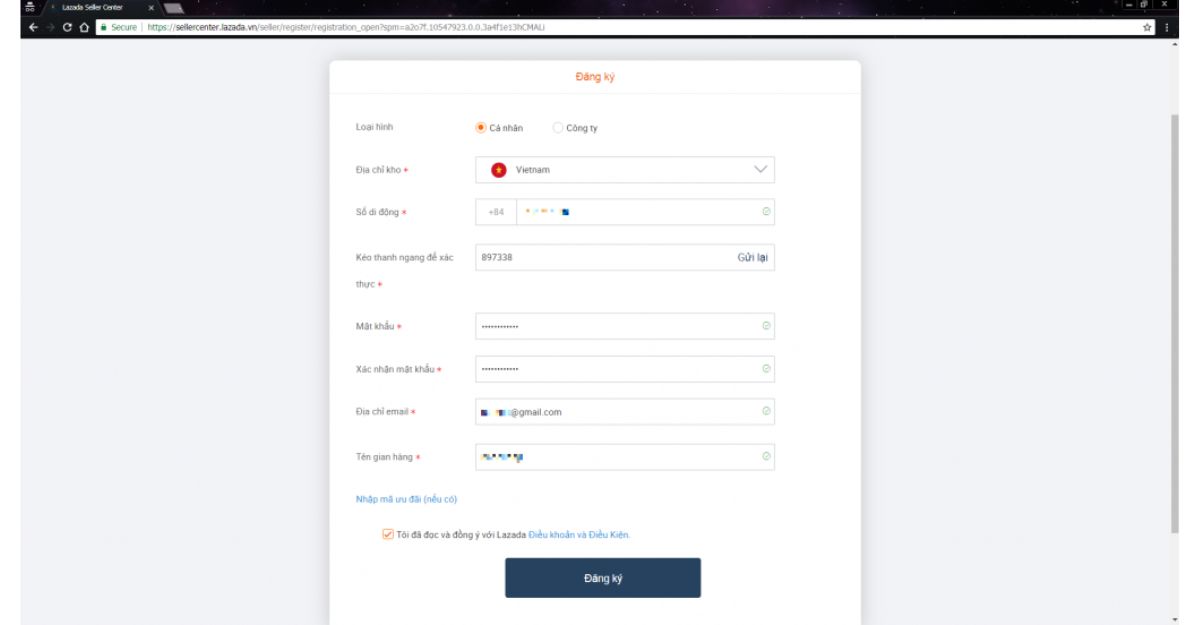The image size is (1200, 625).
Task: Click the +84 country code prefix
Action: (496, 212)
